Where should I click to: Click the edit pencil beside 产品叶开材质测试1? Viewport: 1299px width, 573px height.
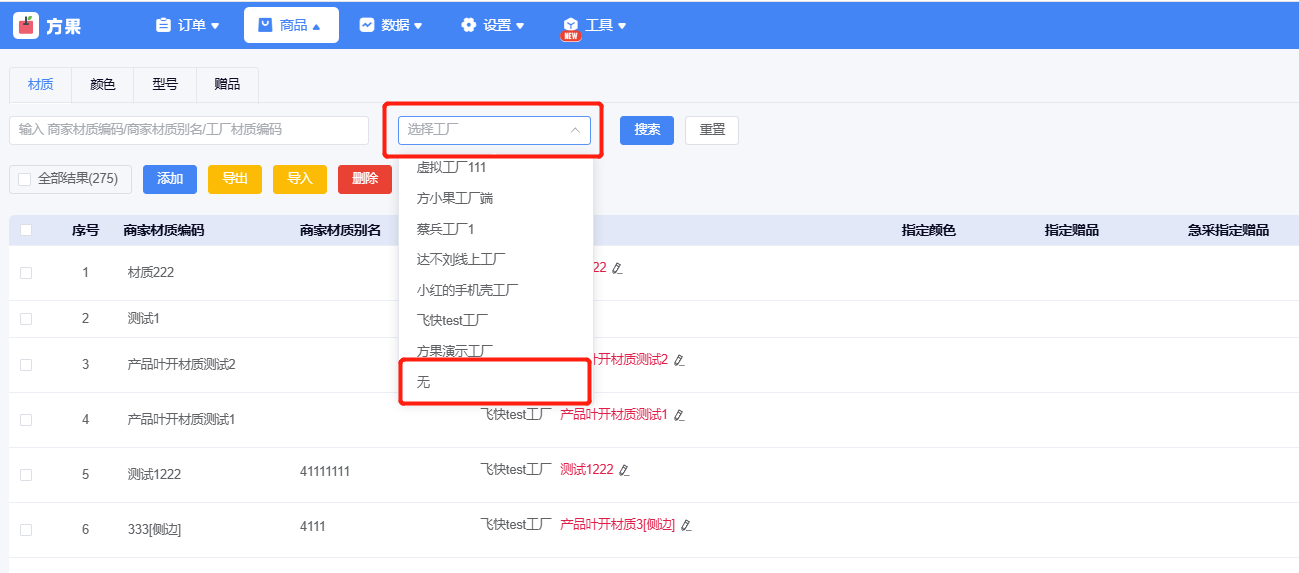coord(679,415)
